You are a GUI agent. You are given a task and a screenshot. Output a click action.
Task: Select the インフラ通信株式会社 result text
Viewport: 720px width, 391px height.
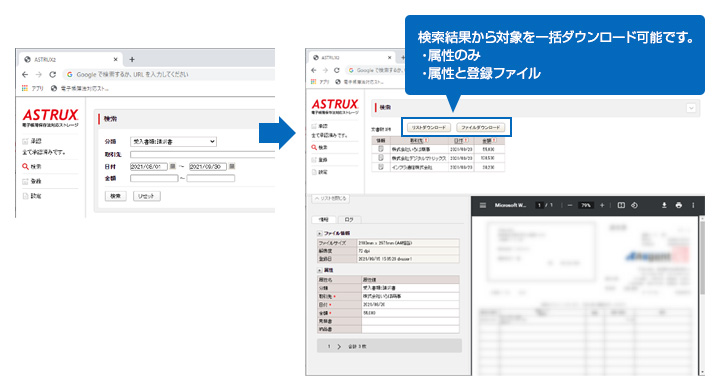pos(411,168)
